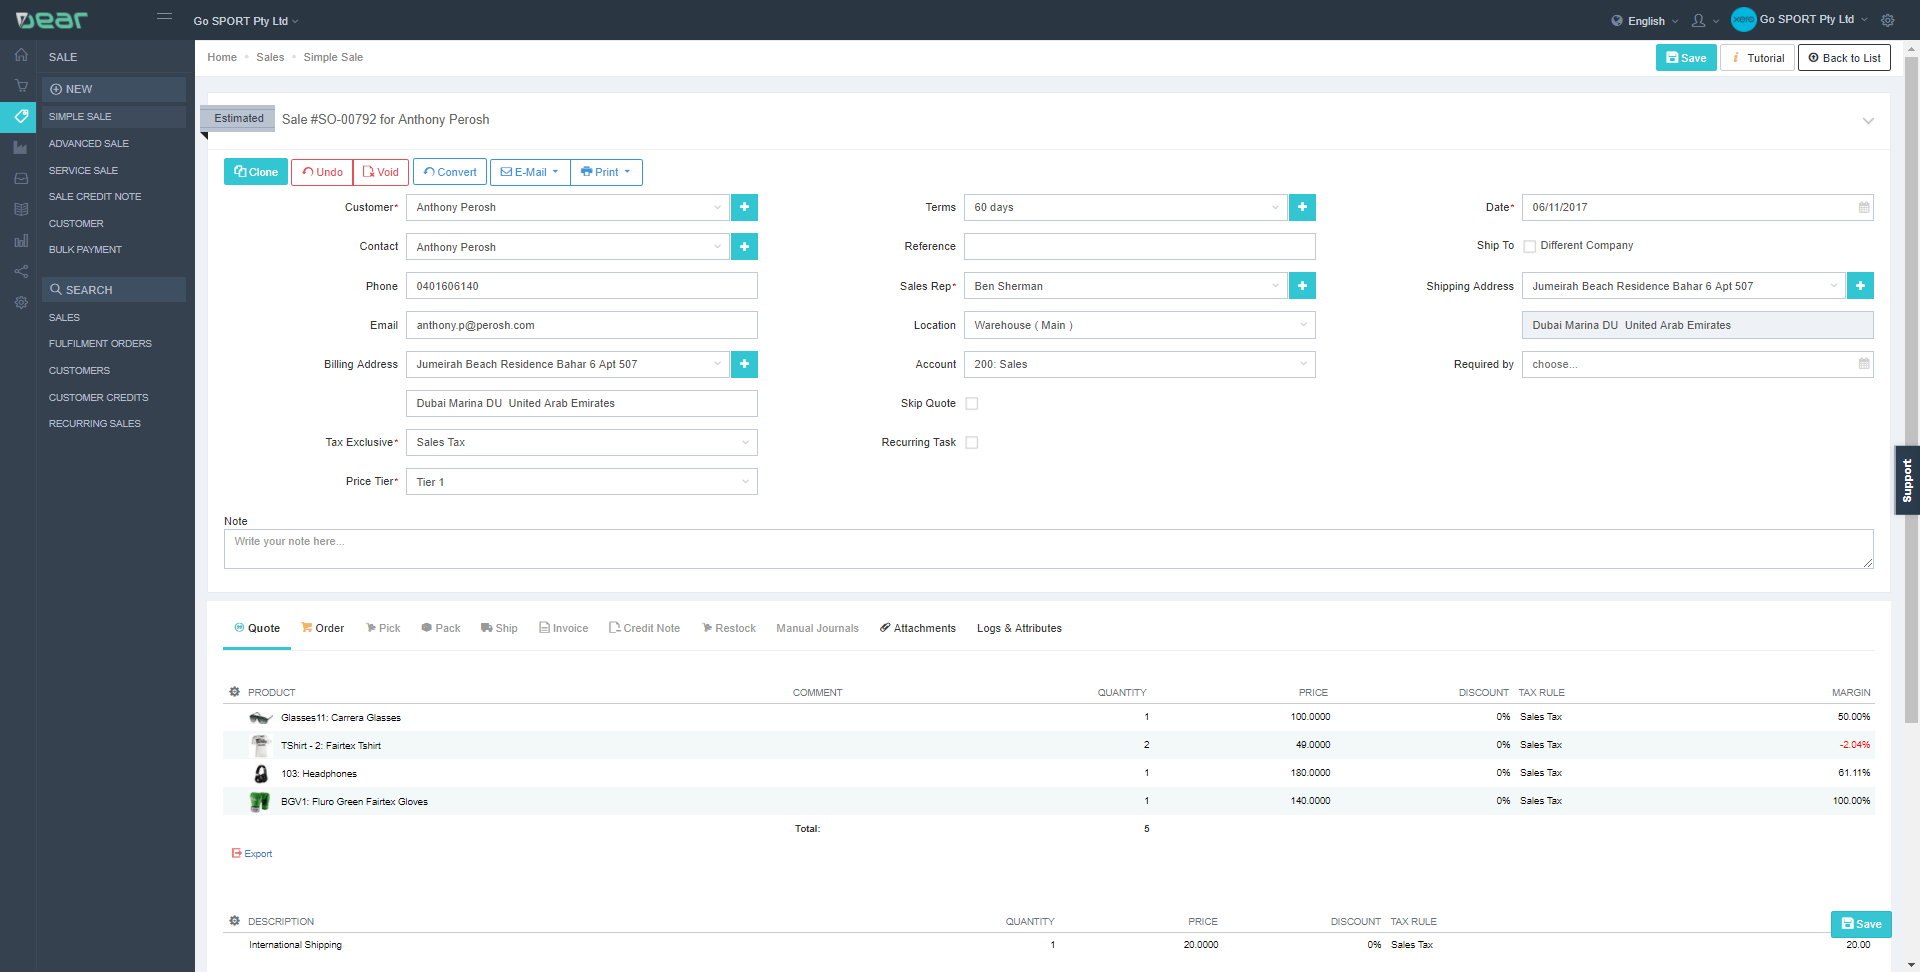Open the Price Tier dropdown
1920x972 pixels.
582,482
